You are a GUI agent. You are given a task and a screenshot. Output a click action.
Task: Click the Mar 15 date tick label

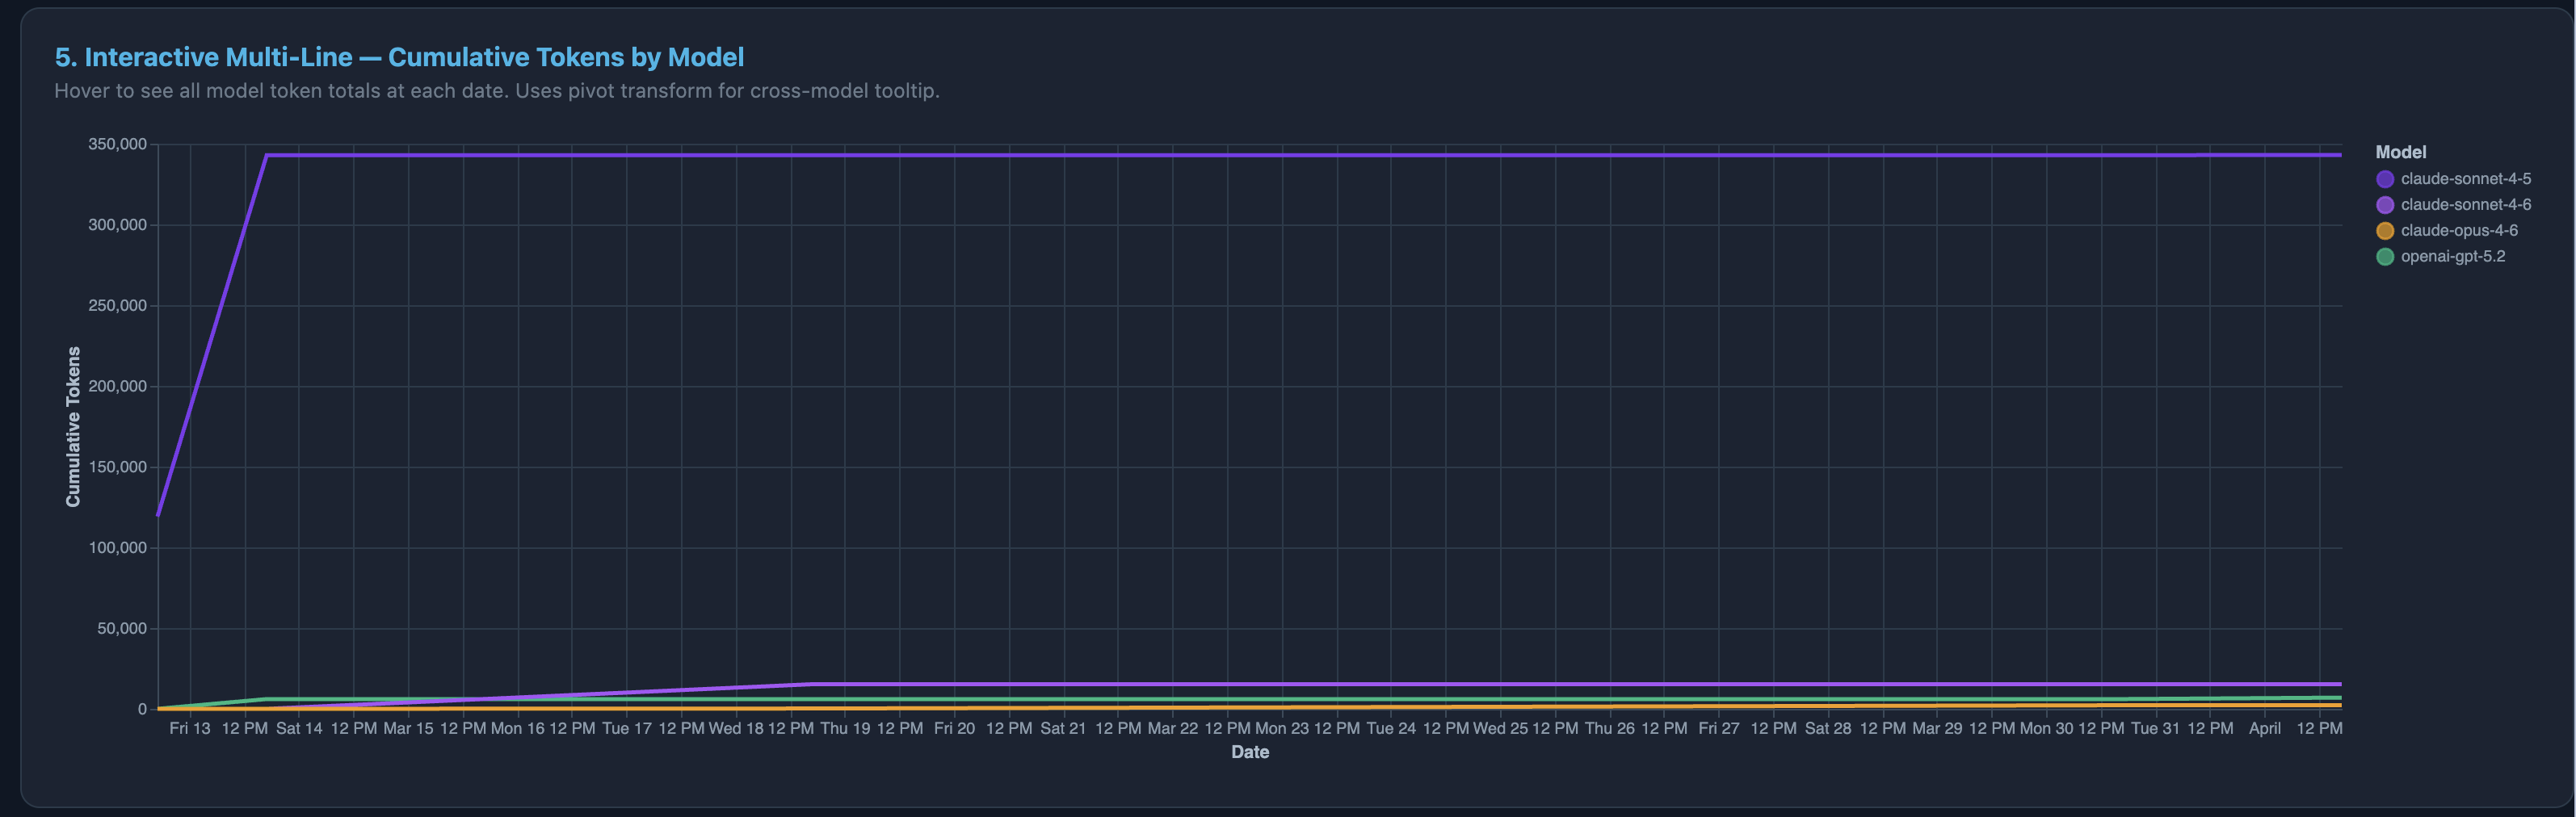(408, 728)
